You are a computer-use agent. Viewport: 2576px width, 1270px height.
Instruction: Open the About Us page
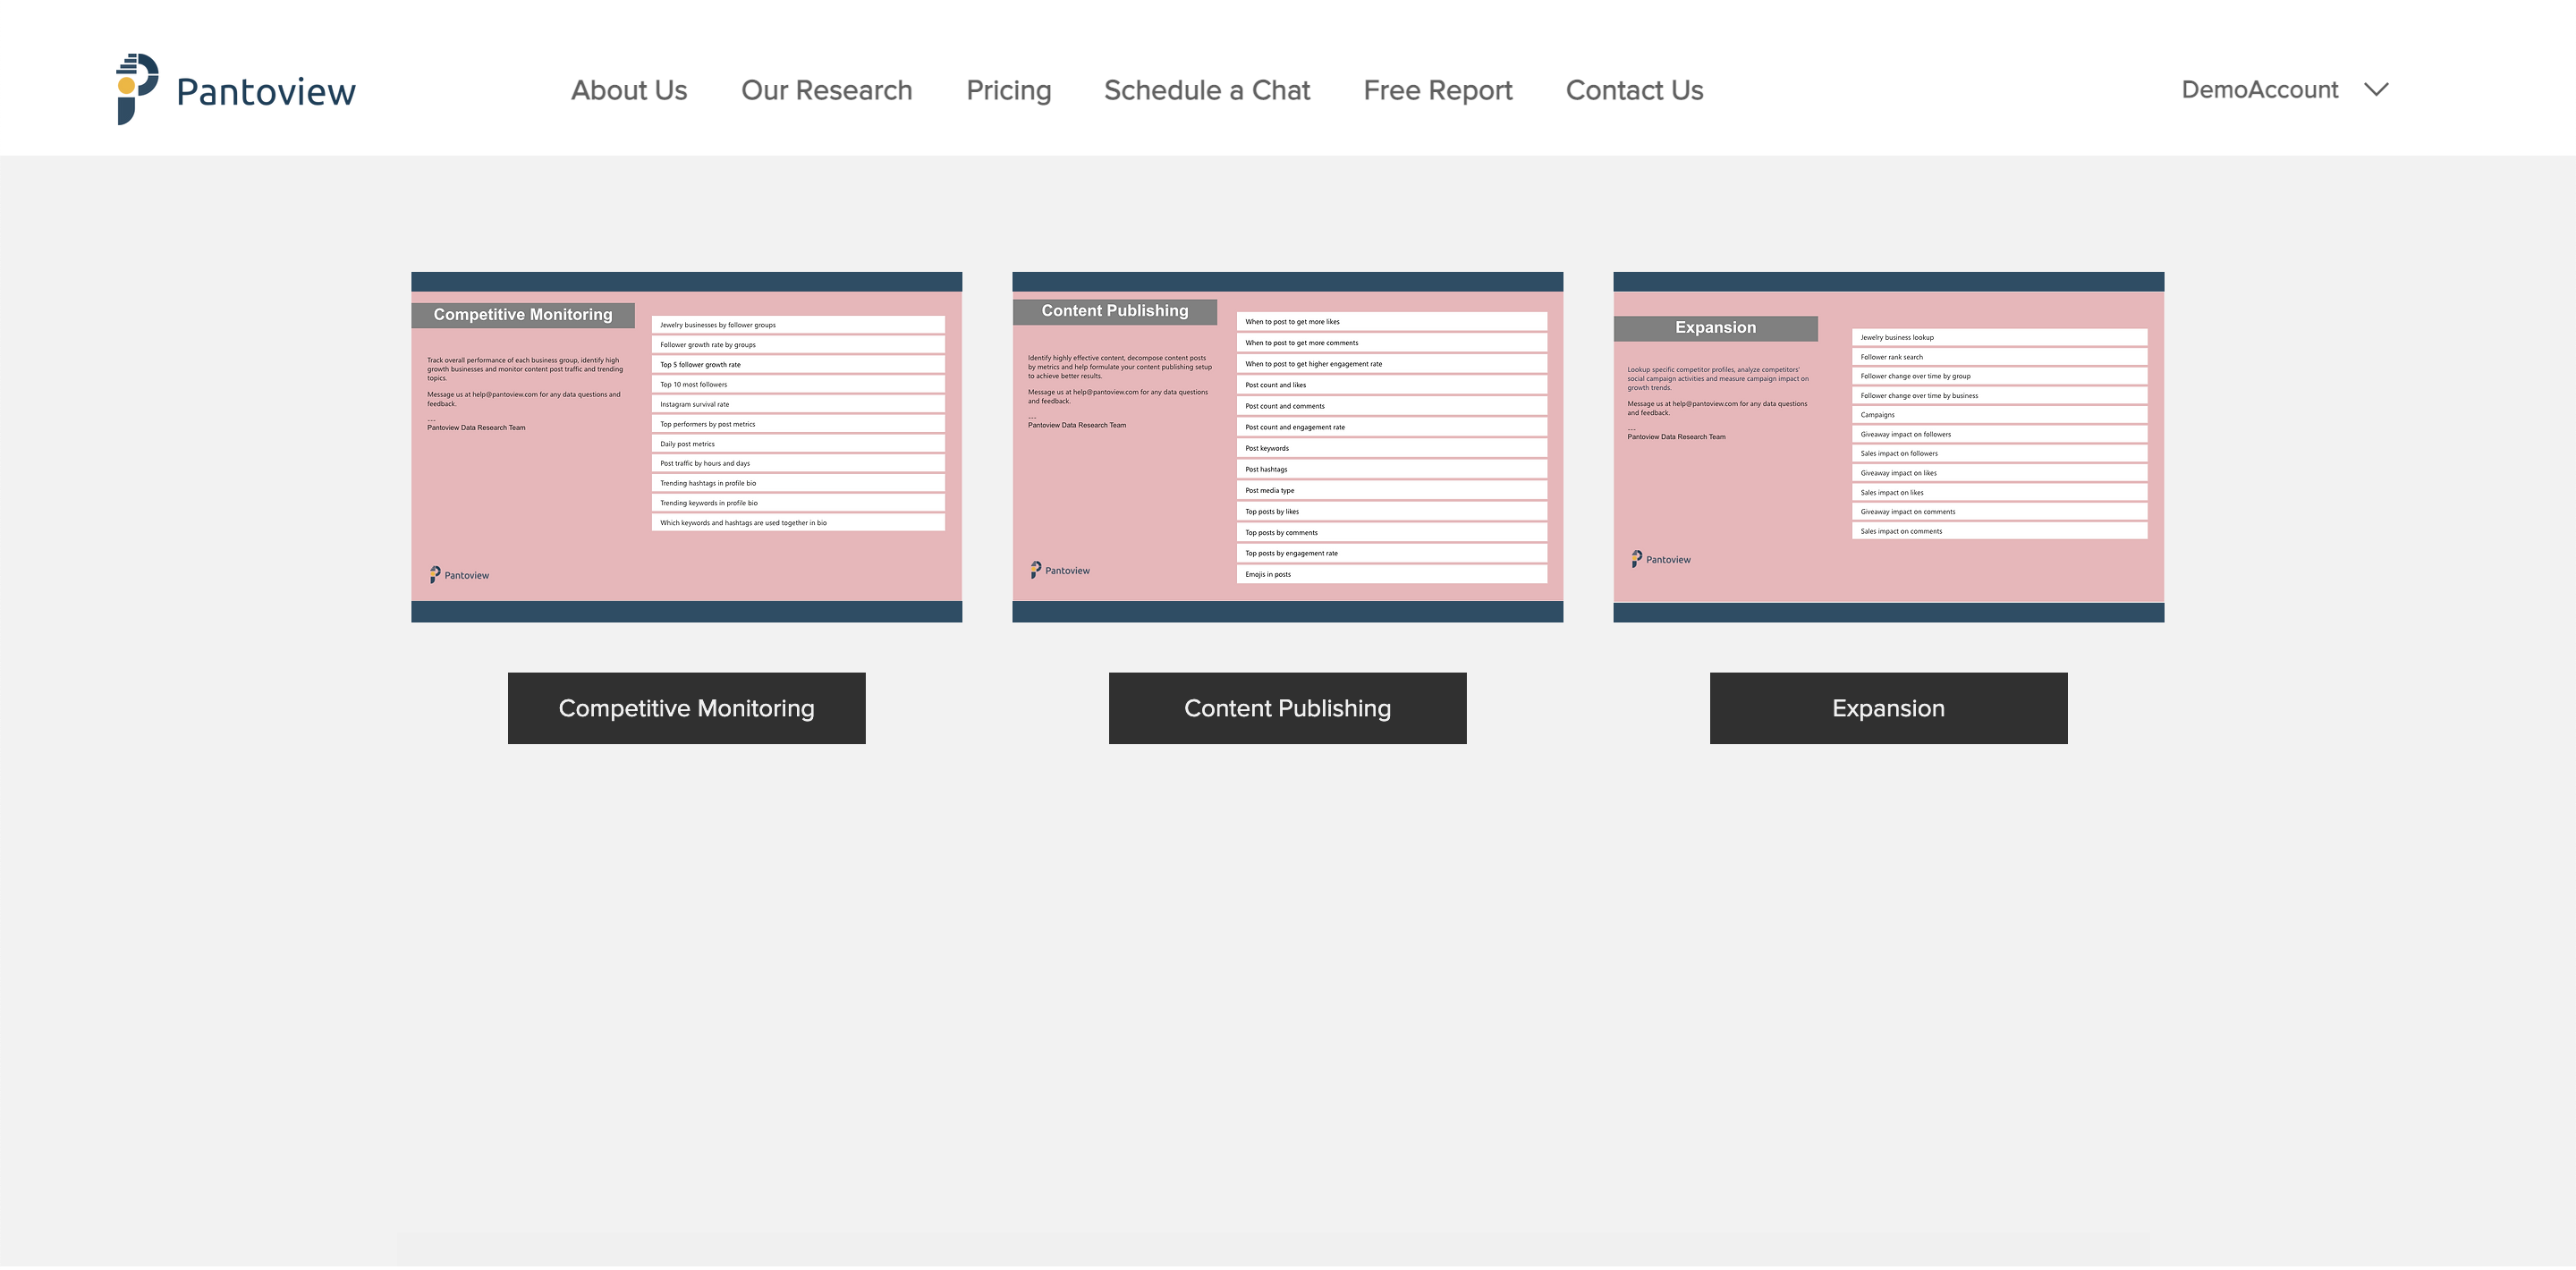pos(629,90)
